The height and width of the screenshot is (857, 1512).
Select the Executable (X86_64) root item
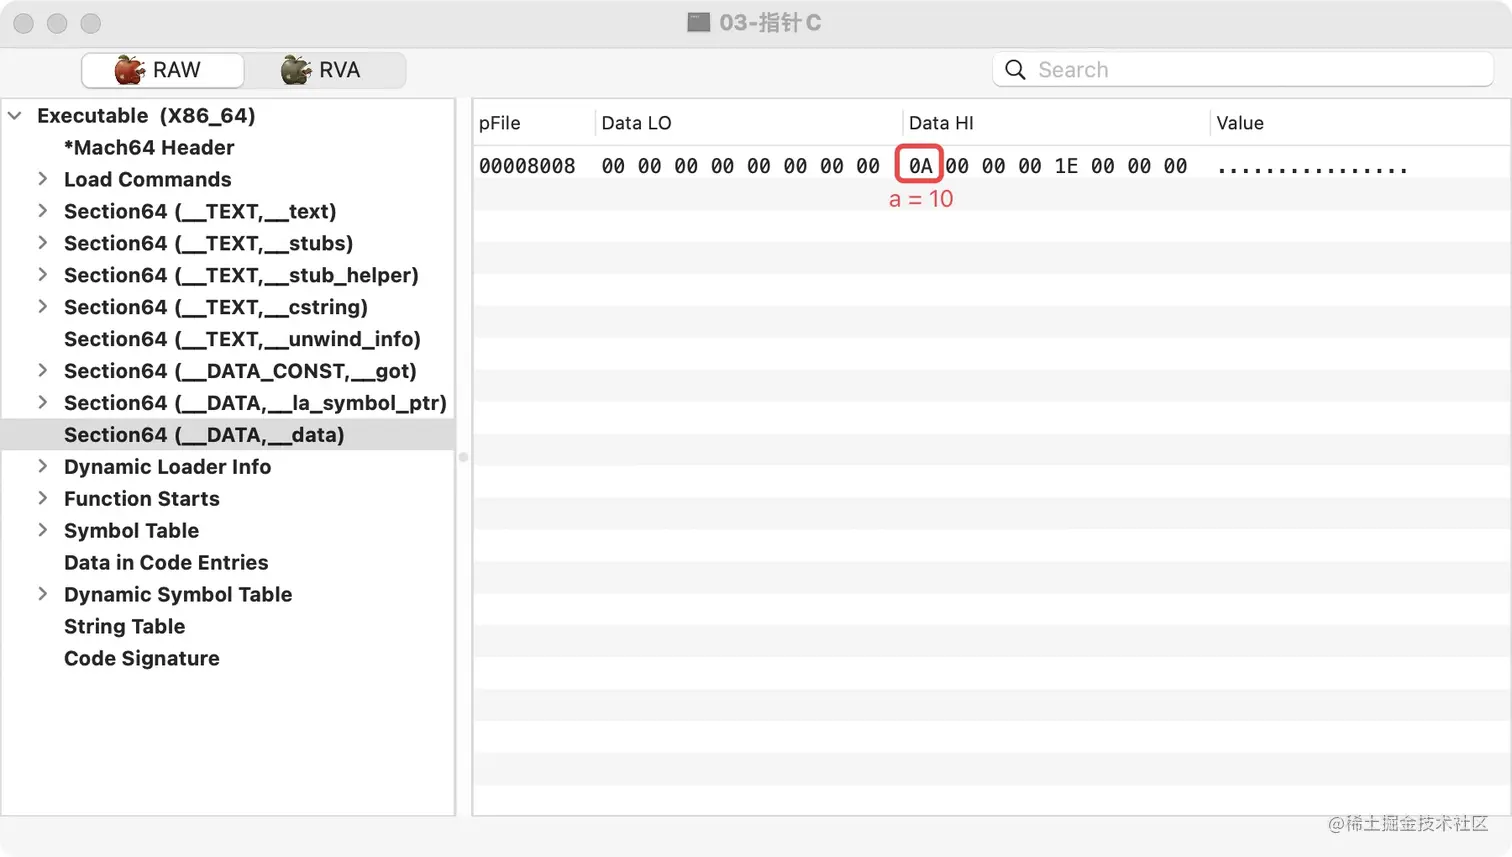(x=146, y=116)
